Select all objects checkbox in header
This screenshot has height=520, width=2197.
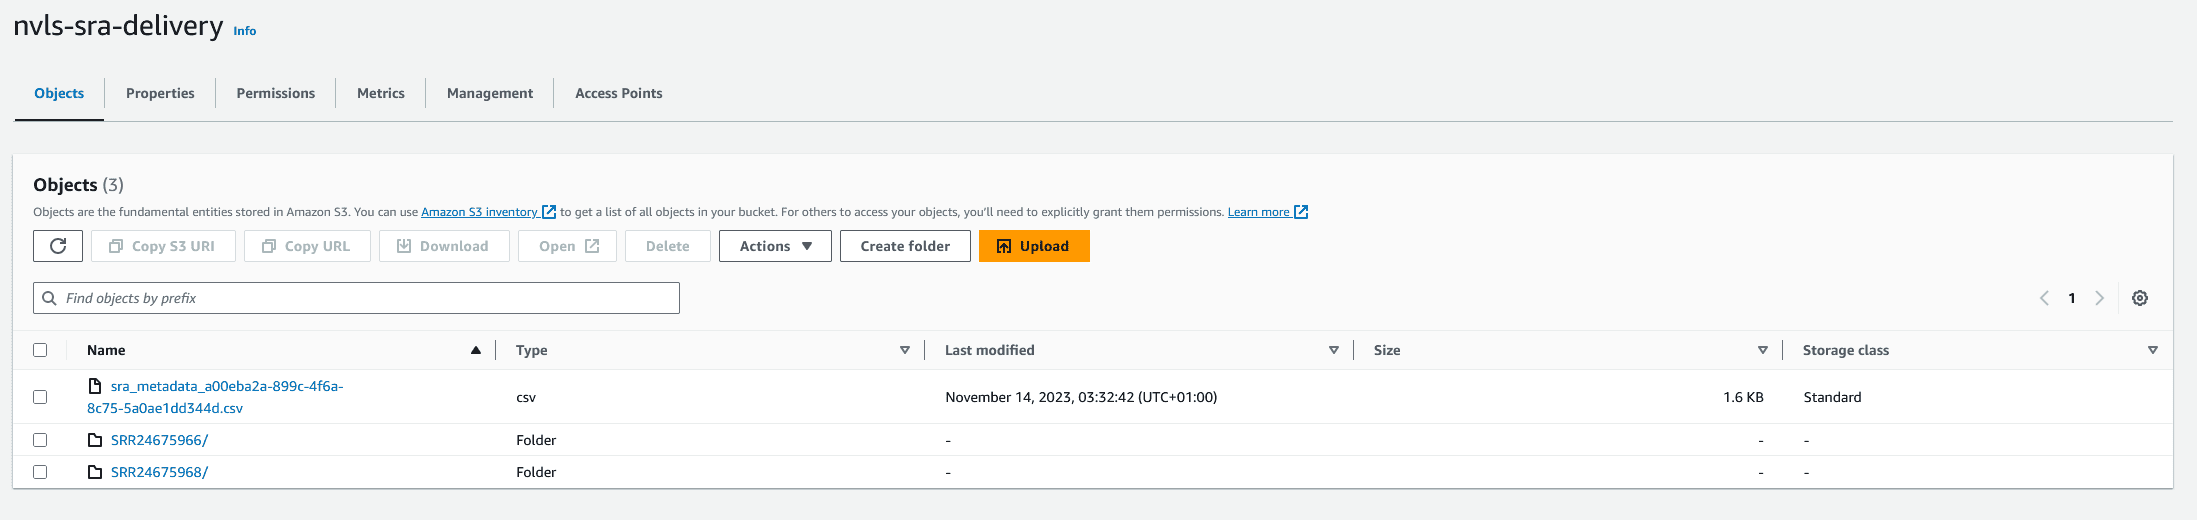click(40, 350)
